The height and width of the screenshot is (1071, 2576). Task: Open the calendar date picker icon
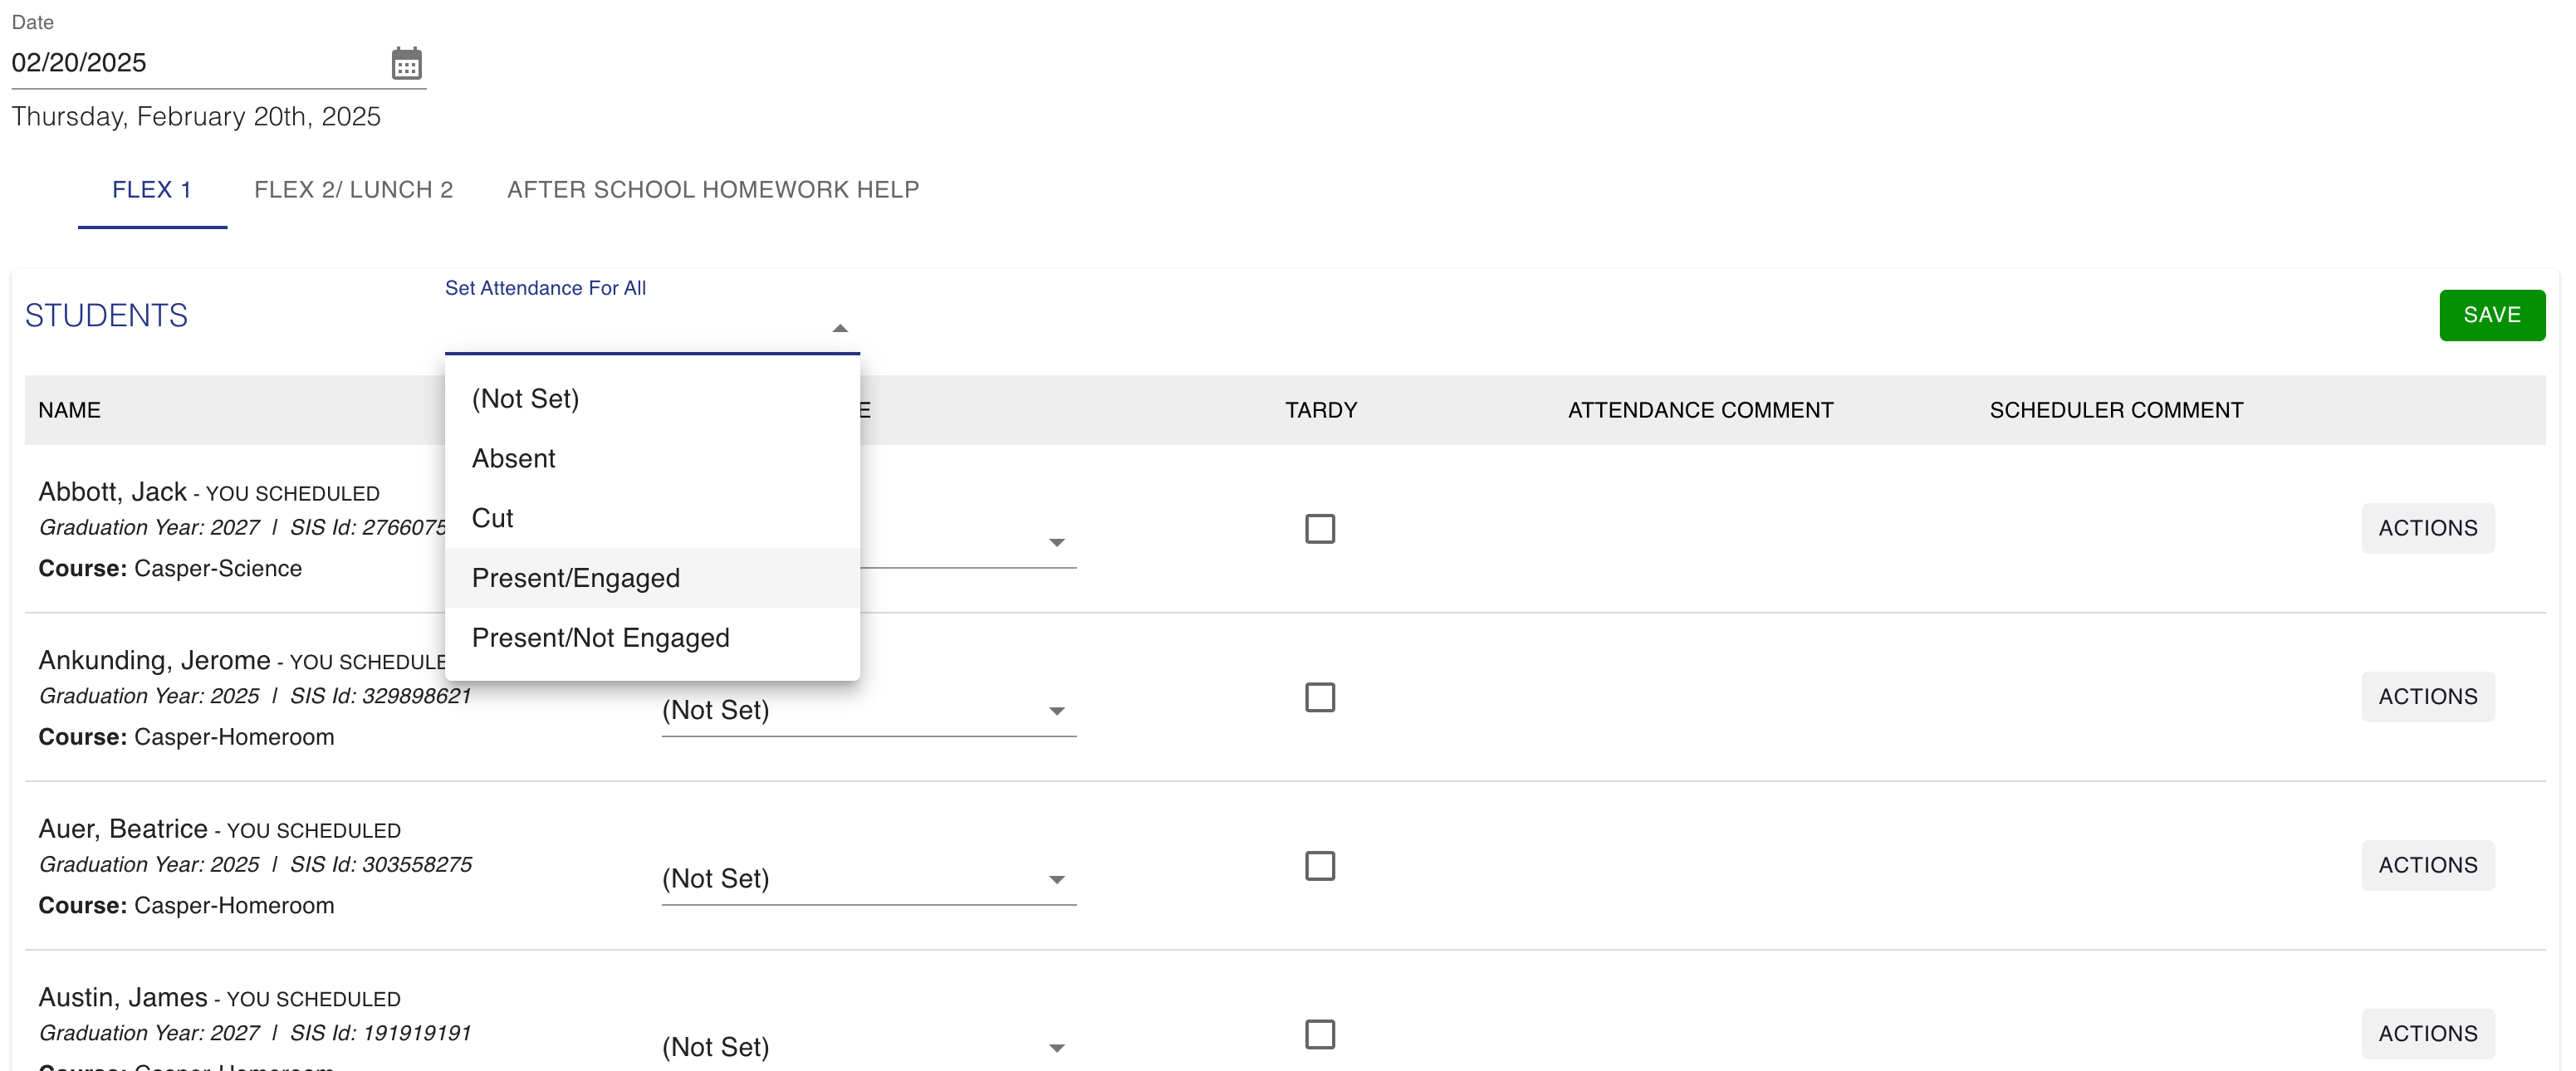click(406, 64)
